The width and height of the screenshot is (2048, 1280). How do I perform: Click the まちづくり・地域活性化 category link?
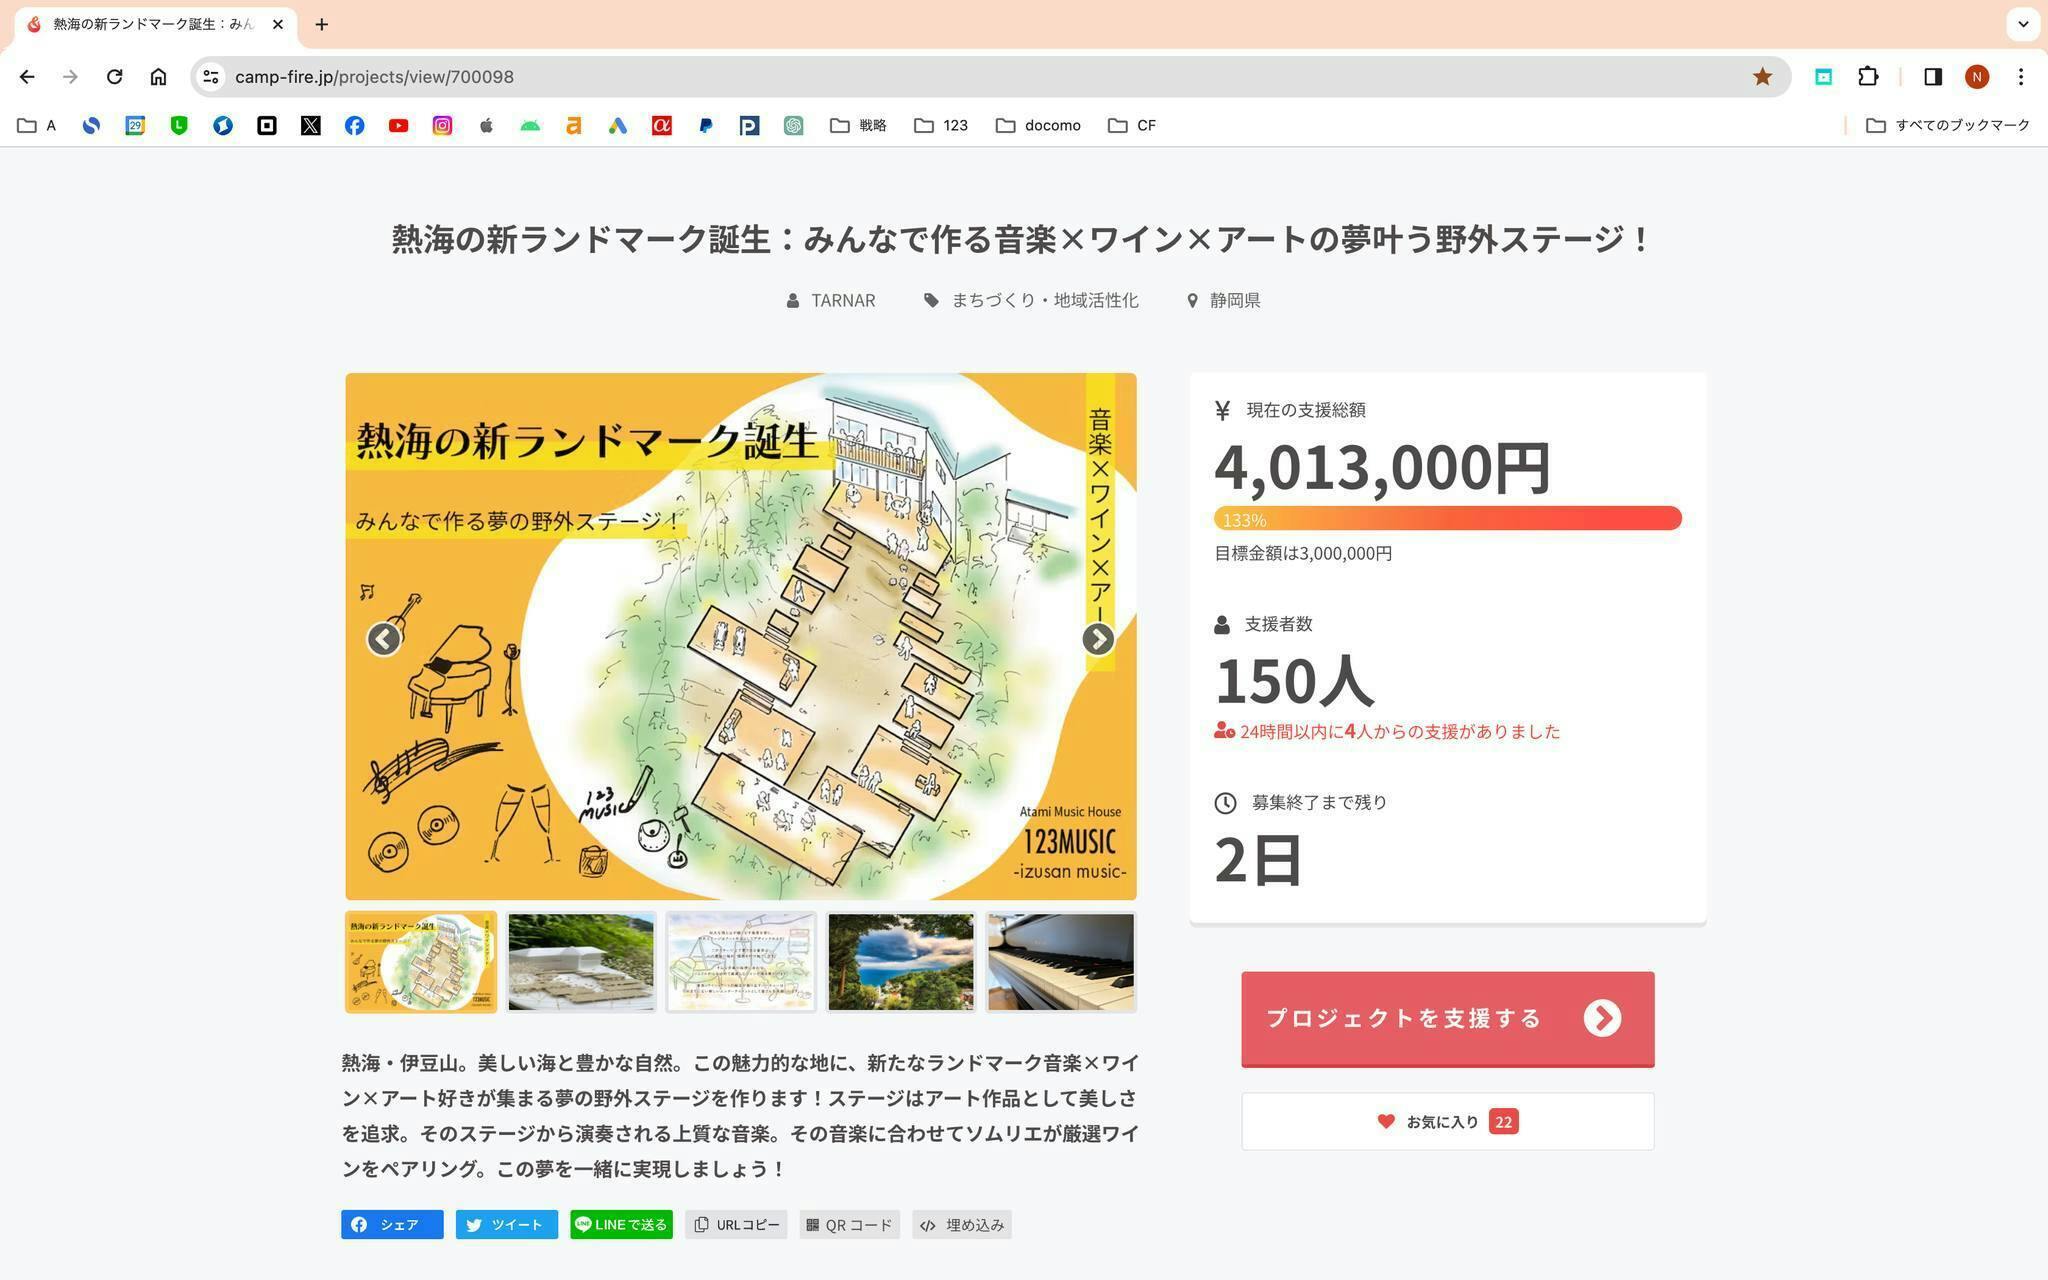(1043, 300)
